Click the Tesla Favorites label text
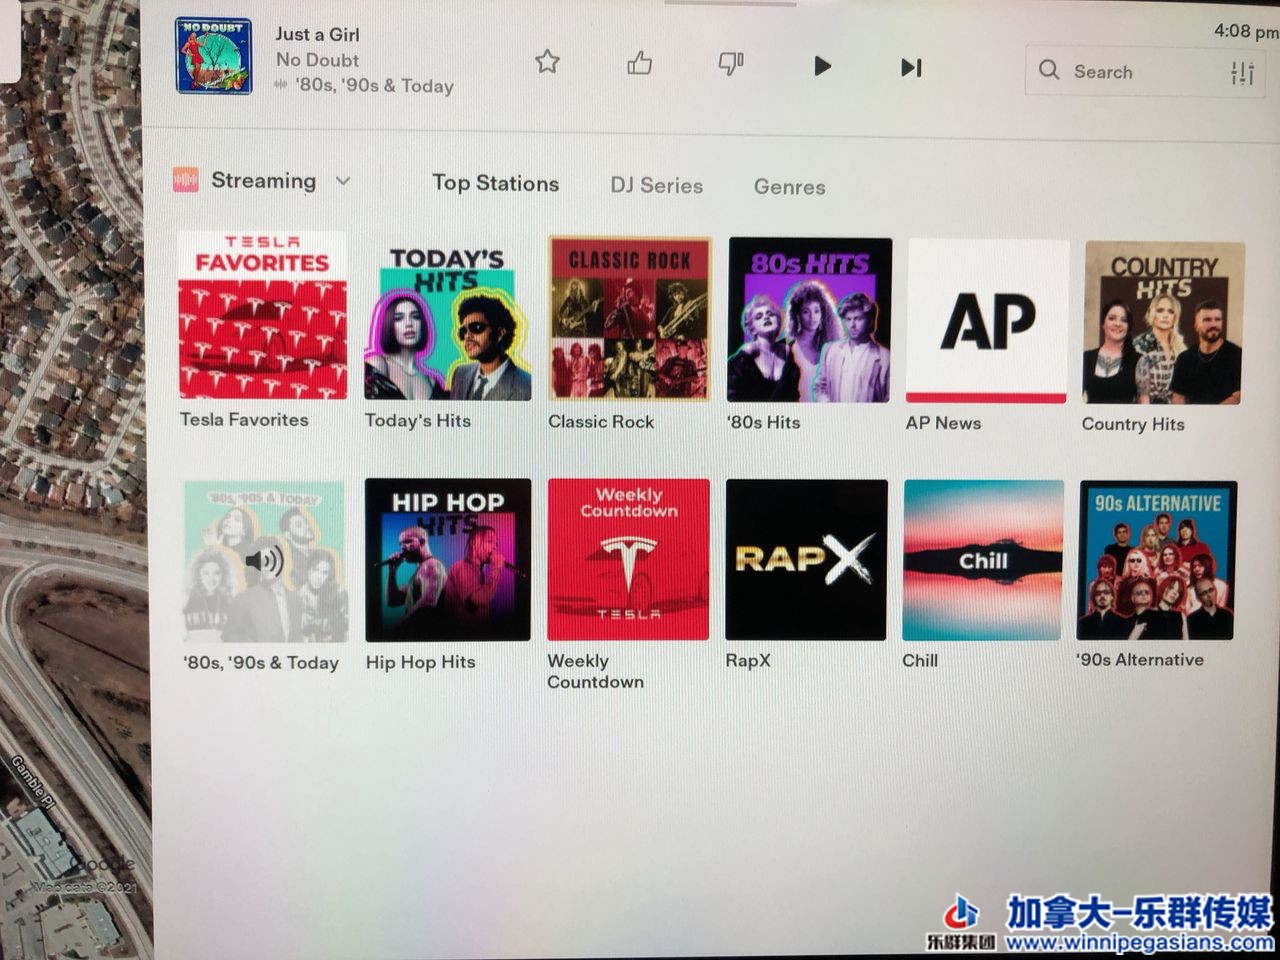Viewport: 1280px width, 960px height. click(244, 419)
